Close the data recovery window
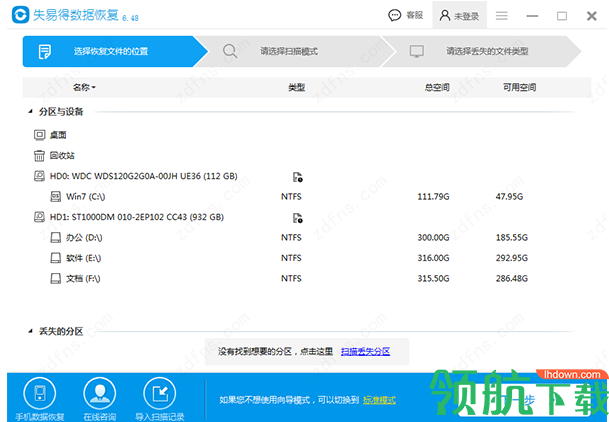 592,16
